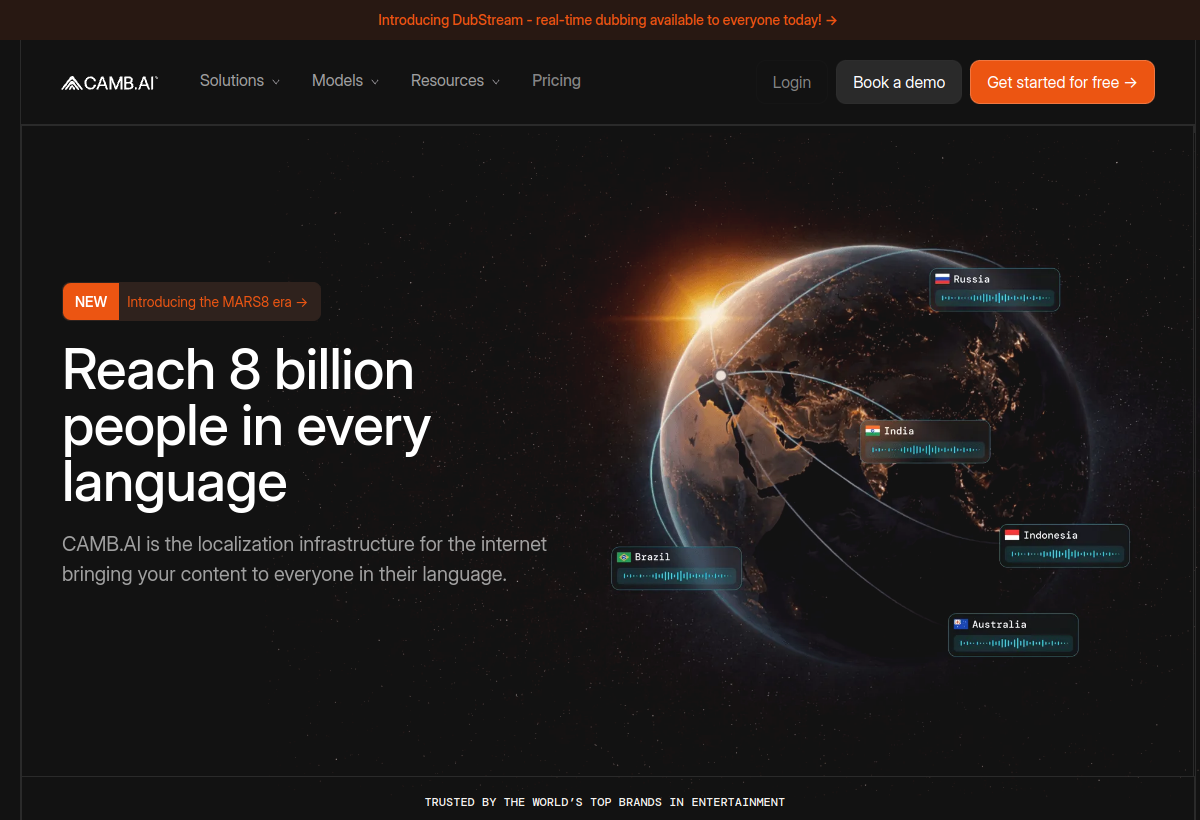Click the Trusted by the world's top brands text
This screenshot has height=820, width=1200.
pos(605,802)
